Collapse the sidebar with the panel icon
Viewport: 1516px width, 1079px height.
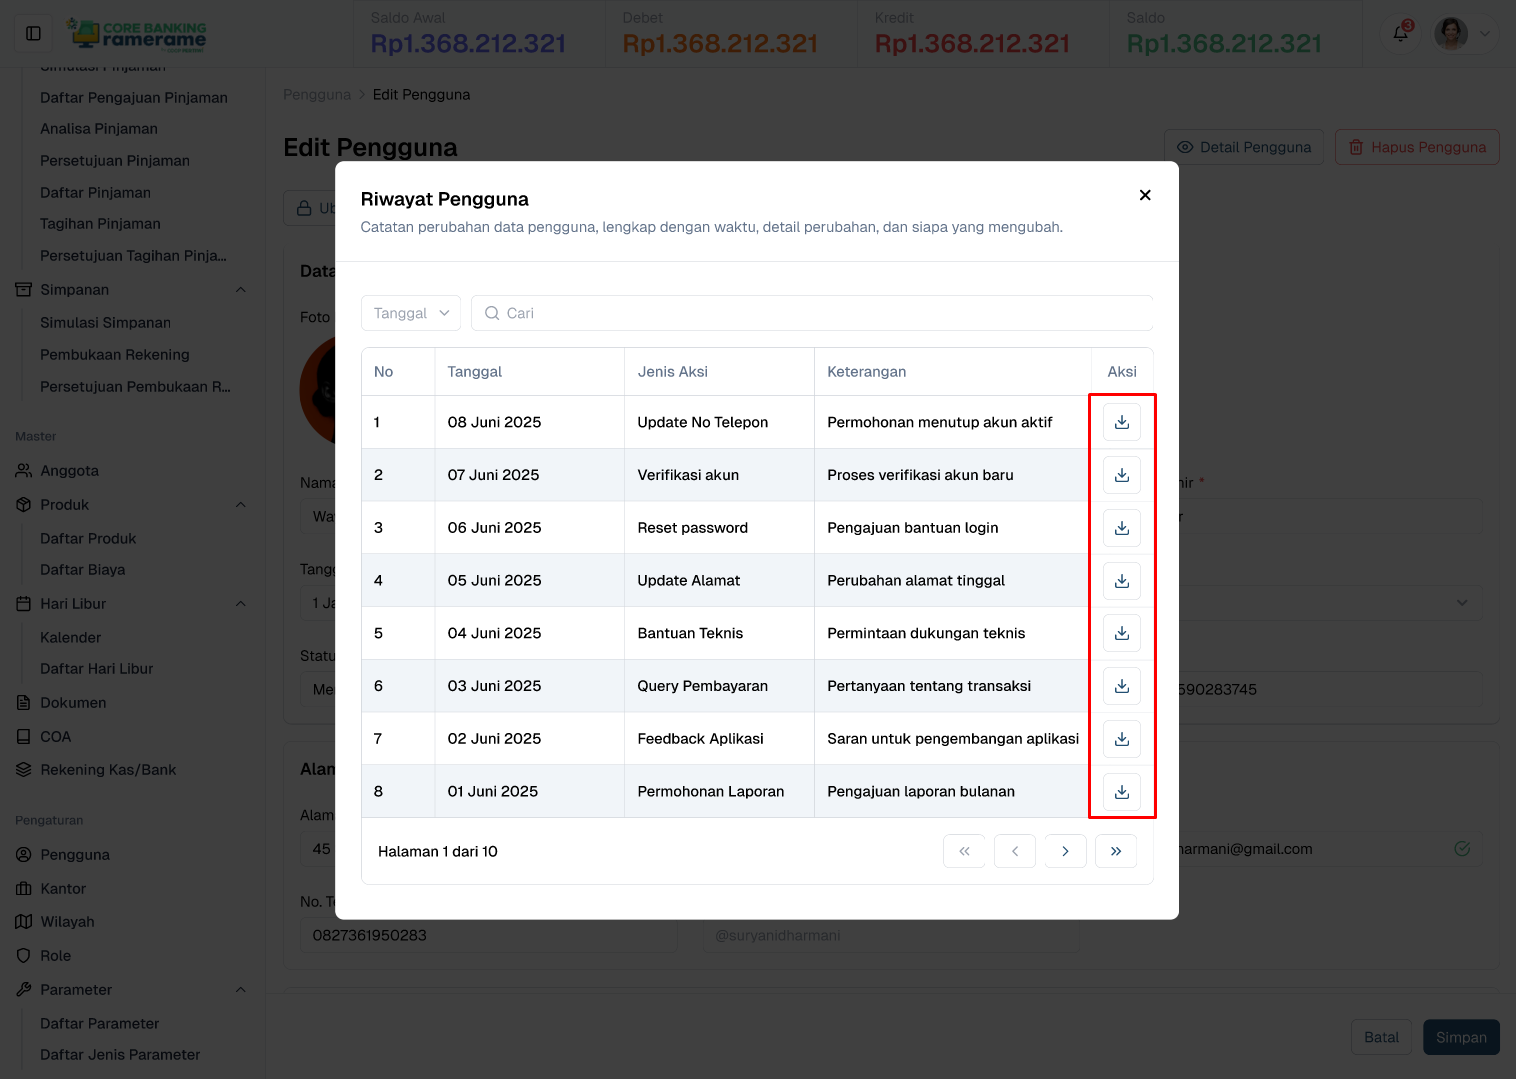point(33,32)
